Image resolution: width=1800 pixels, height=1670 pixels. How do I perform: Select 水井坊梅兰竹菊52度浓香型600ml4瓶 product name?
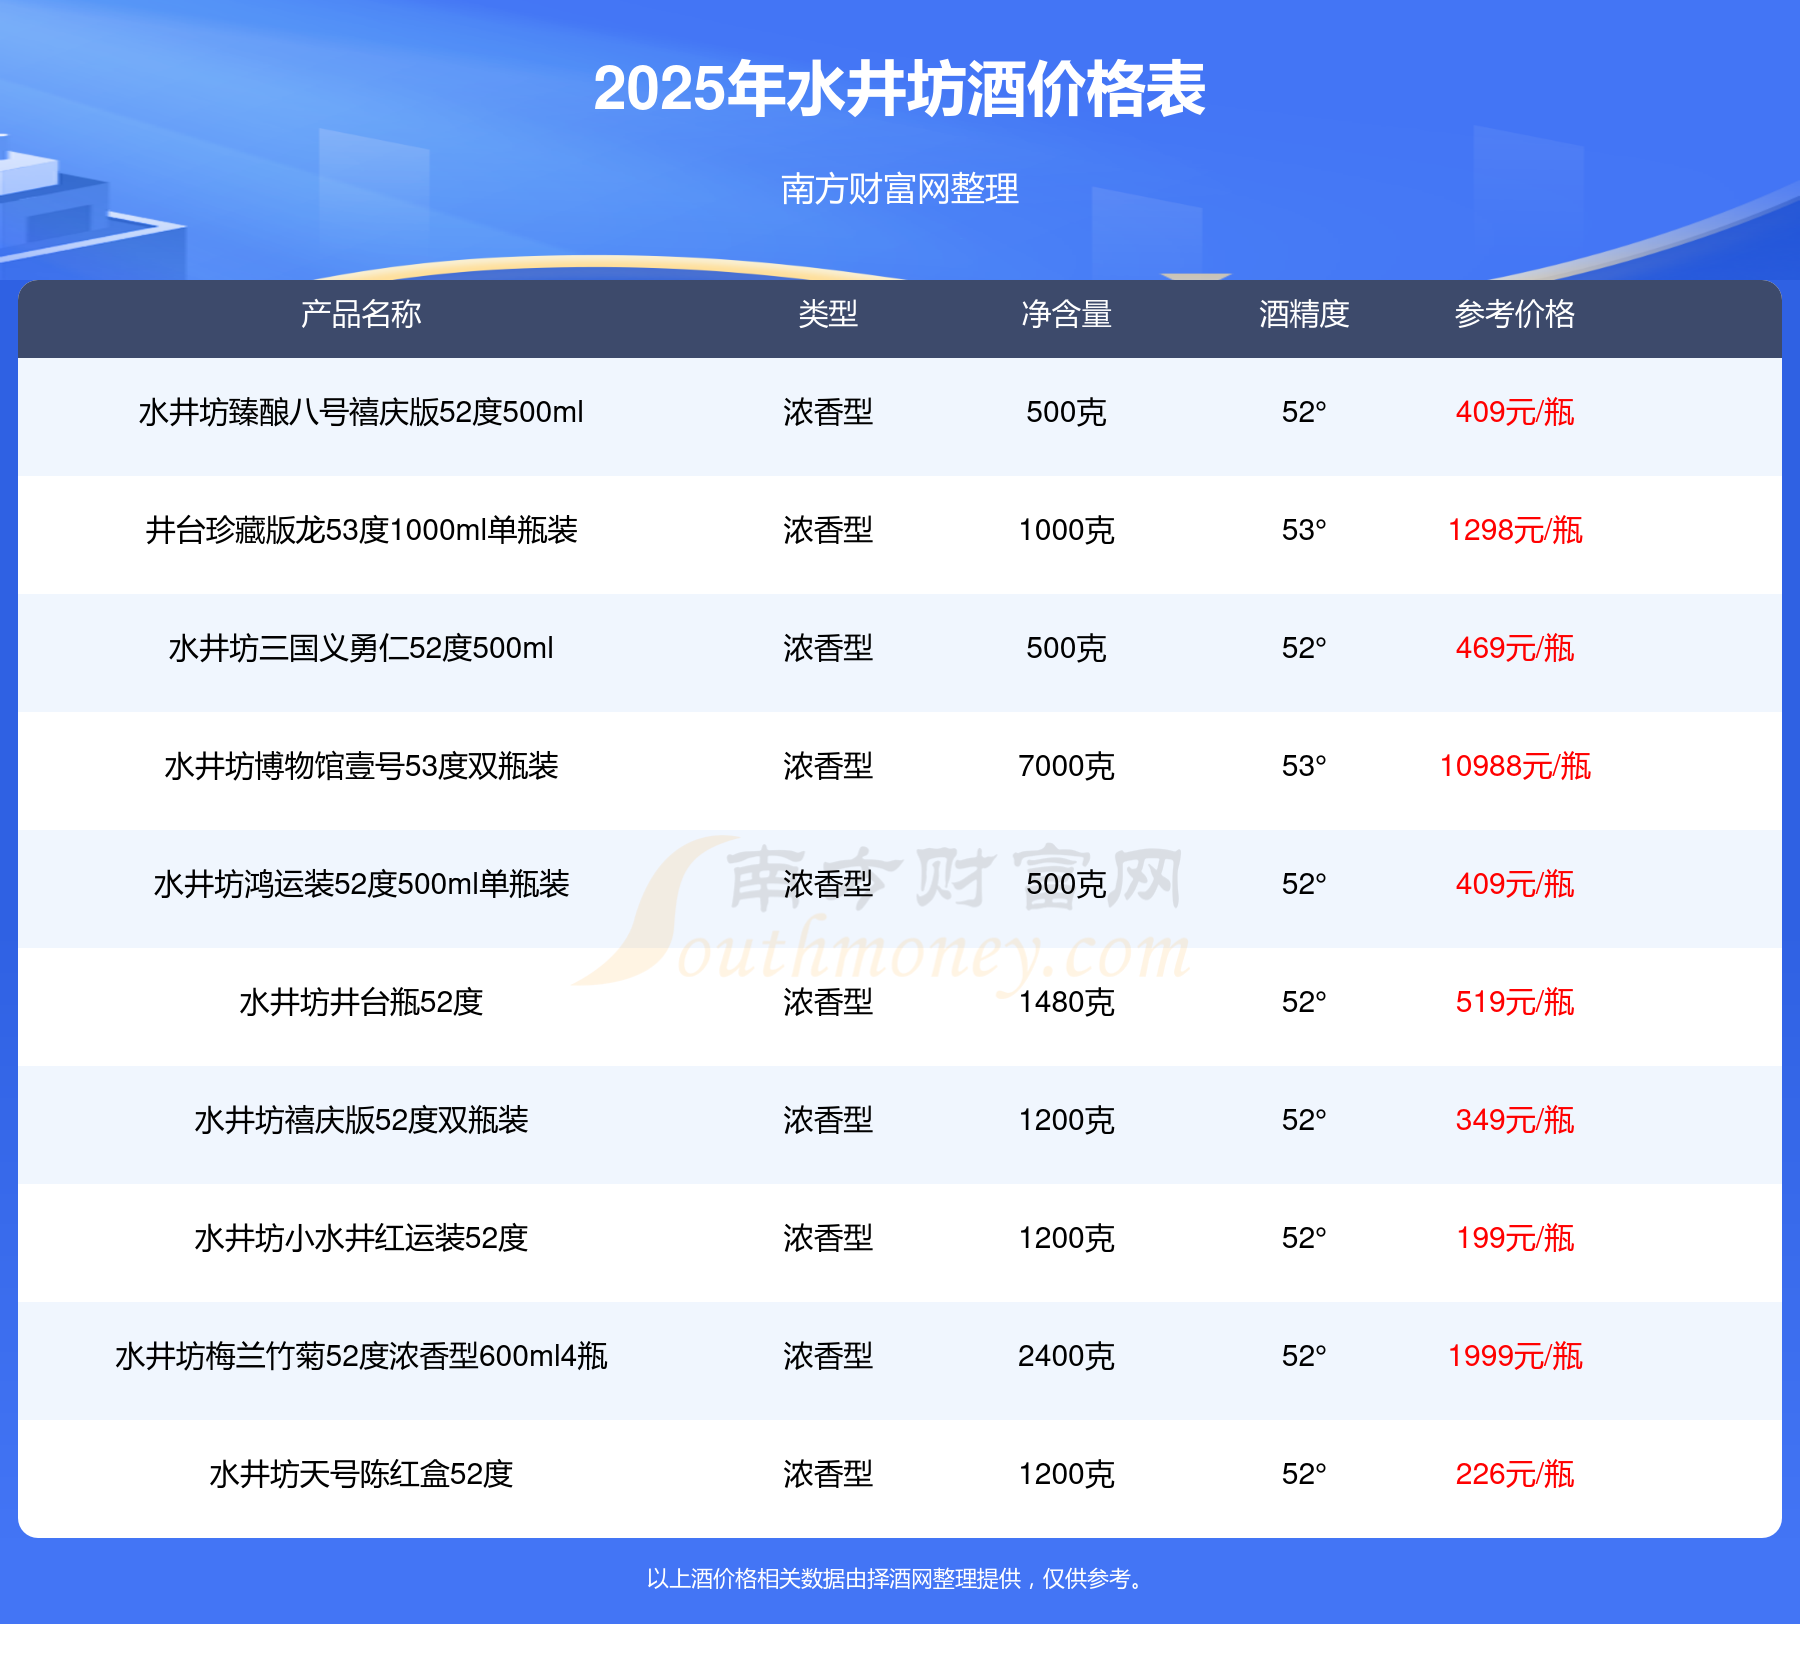361,1356
